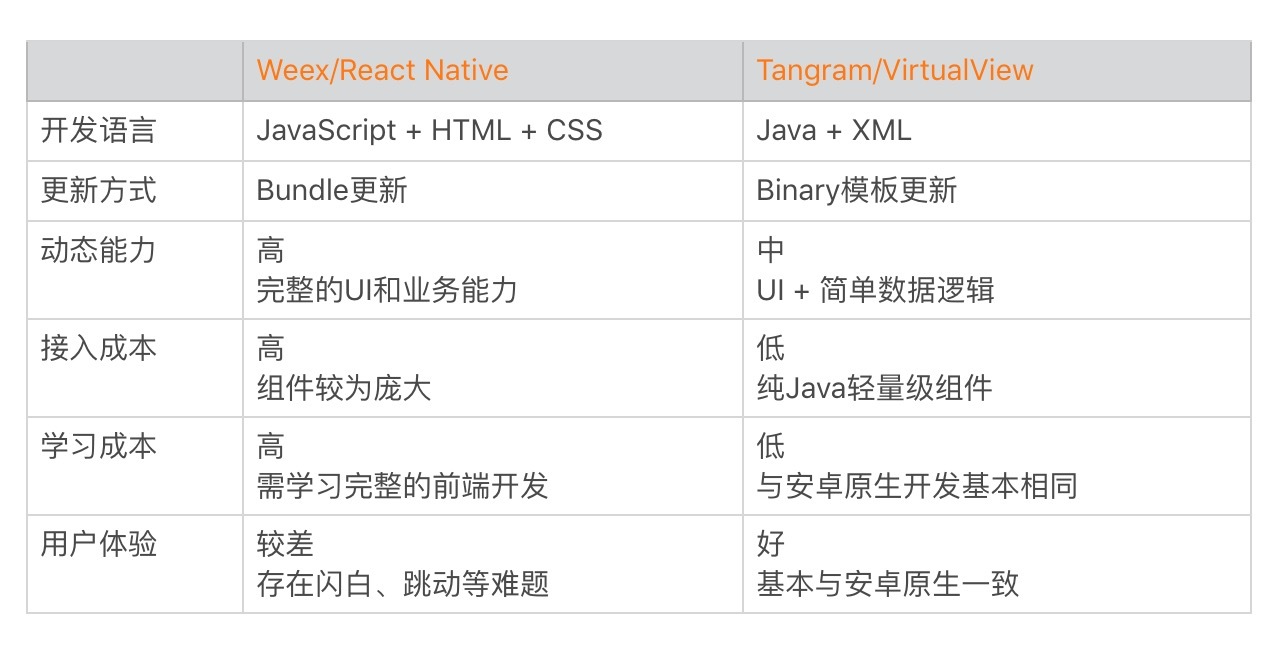Screen dimensions: 1282x654
Task: Click the JavaScript + HTML + CSS cell
Action: click(429, 131)
